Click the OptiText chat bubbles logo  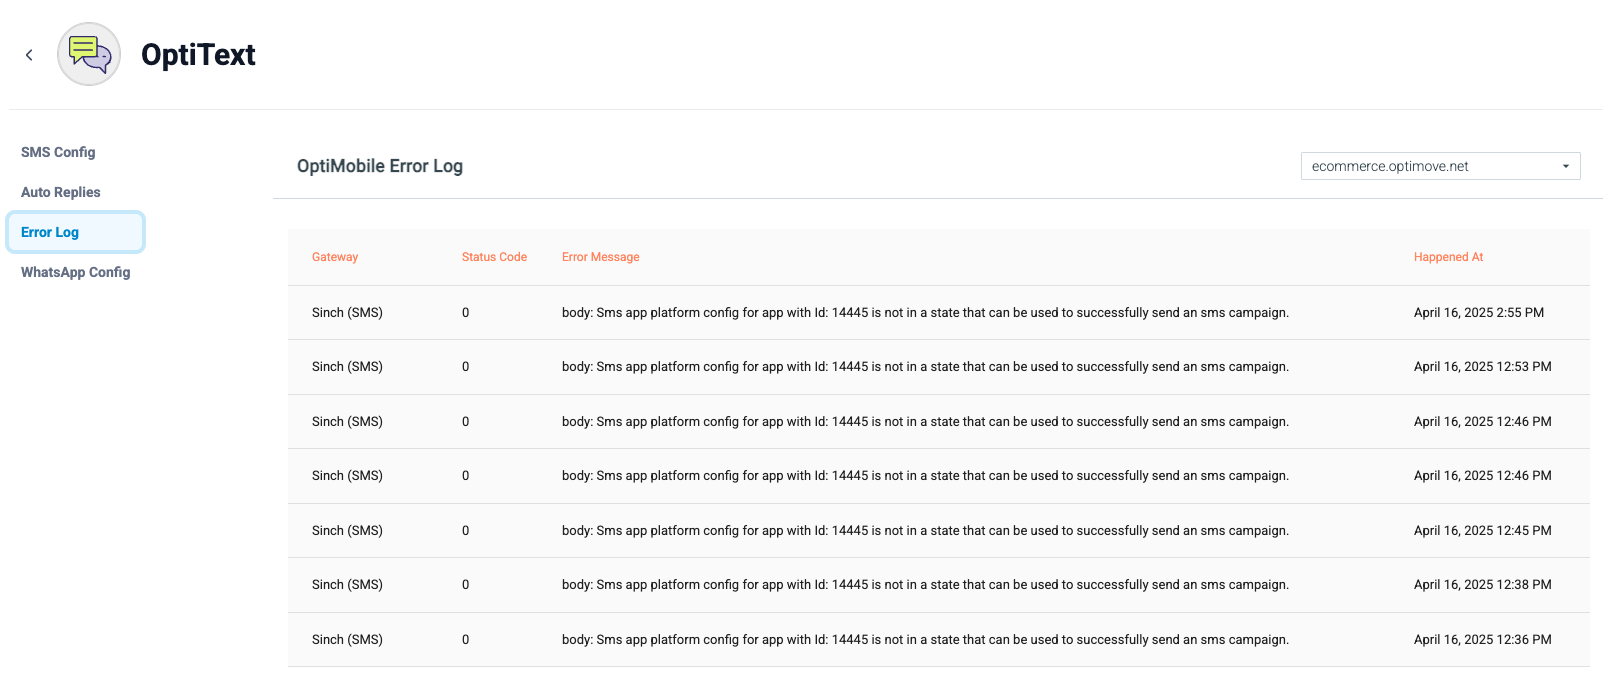click(x=89, y=54)
